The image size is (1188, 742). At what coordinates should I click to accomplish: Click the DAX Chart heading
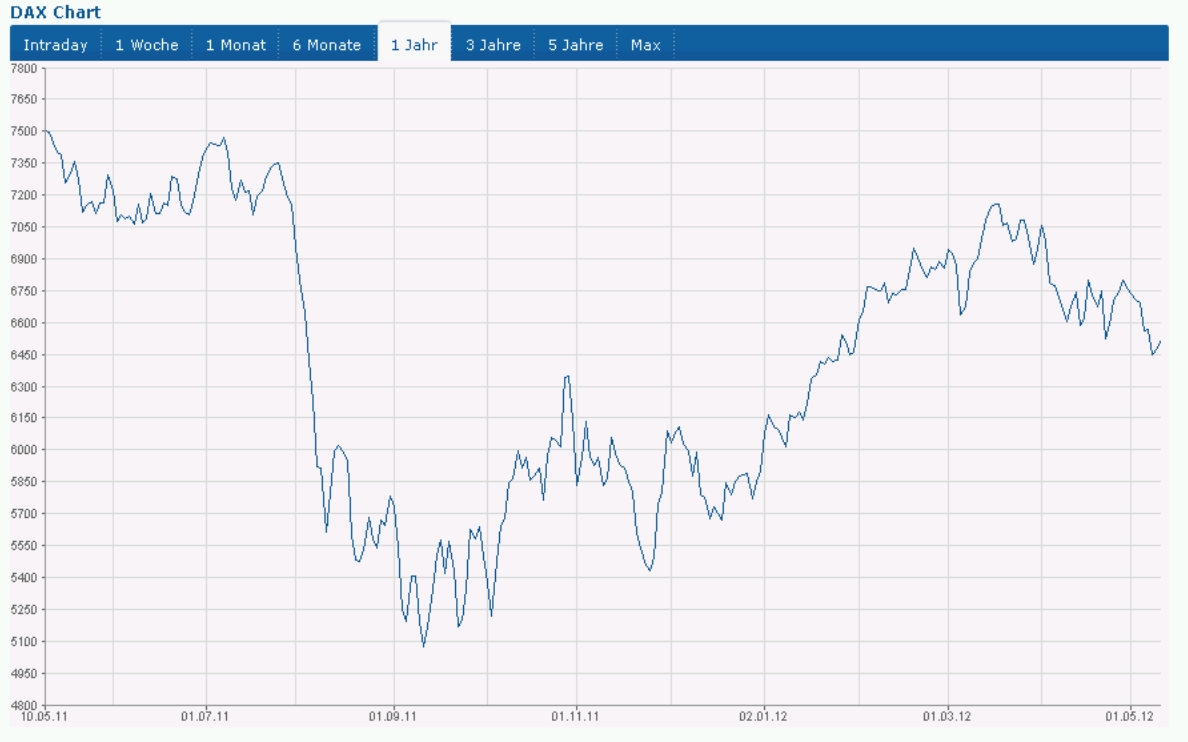point(55,13)
